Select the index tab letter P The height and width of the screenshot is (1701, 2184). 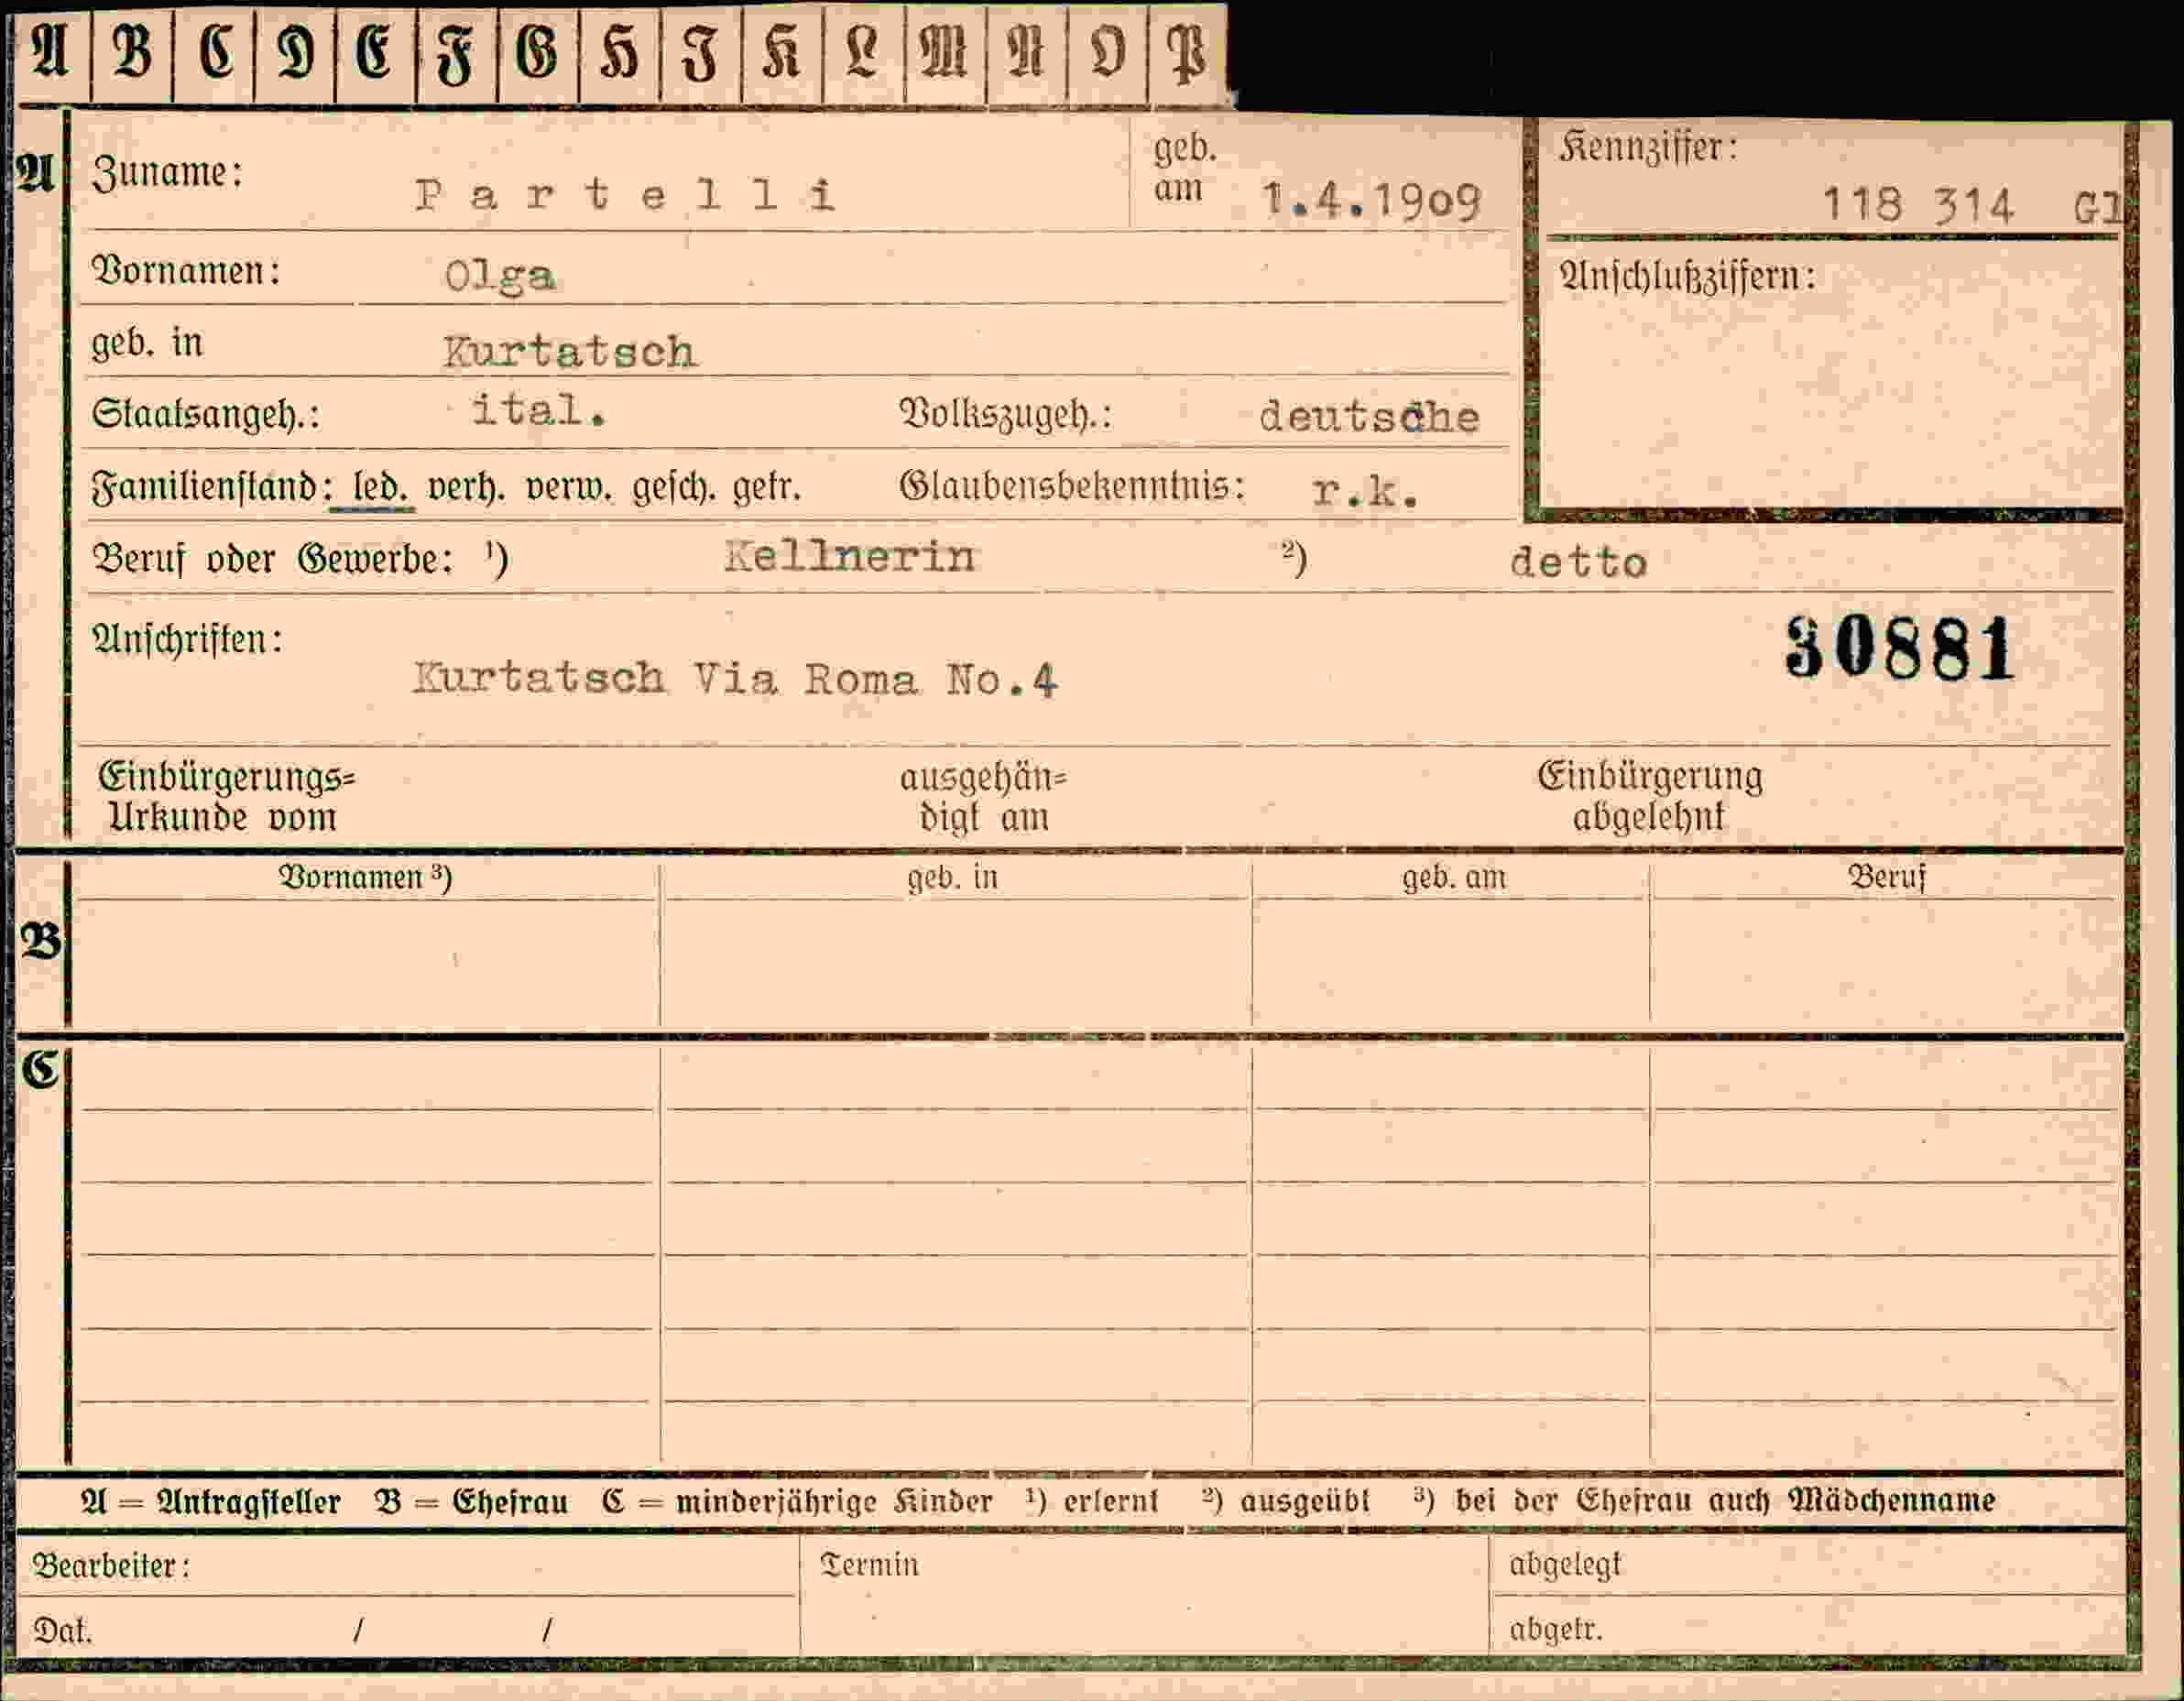click(x=1188, y=52)
